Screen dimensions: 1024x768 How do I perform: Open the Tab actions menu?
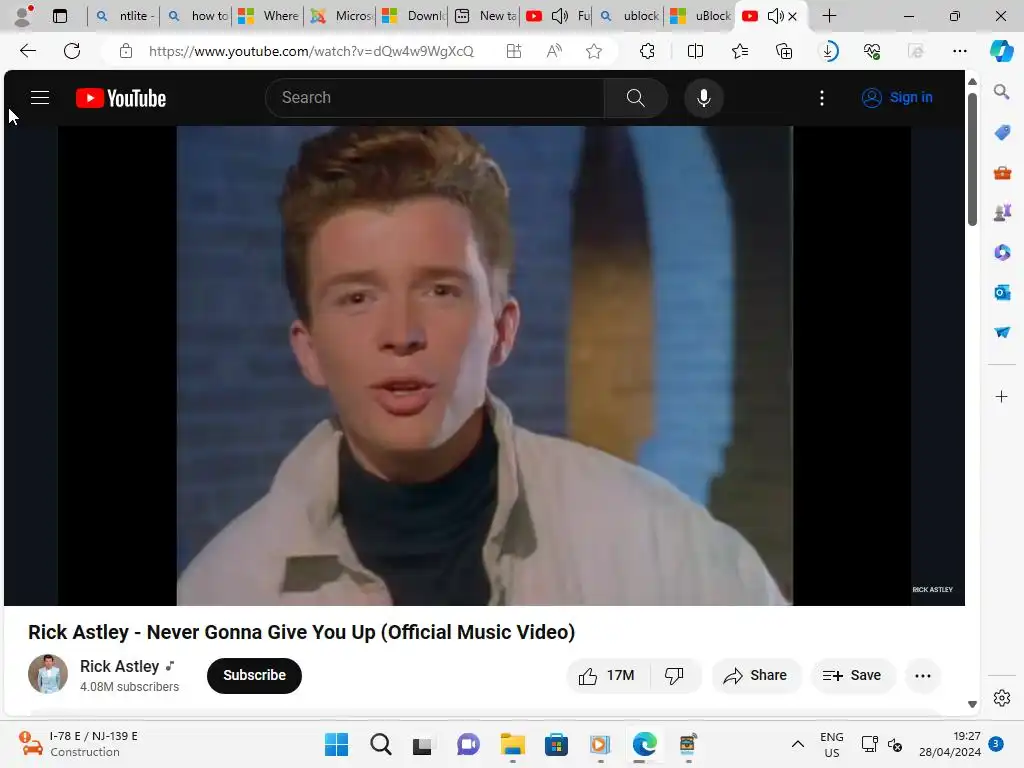tap(60, 16)
